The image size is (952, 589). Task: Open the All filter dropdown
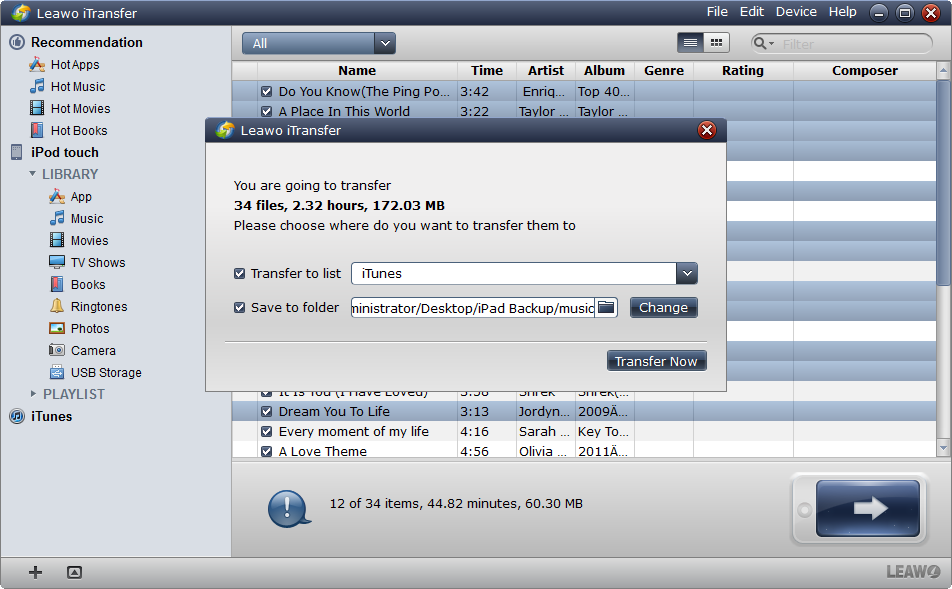319,43
